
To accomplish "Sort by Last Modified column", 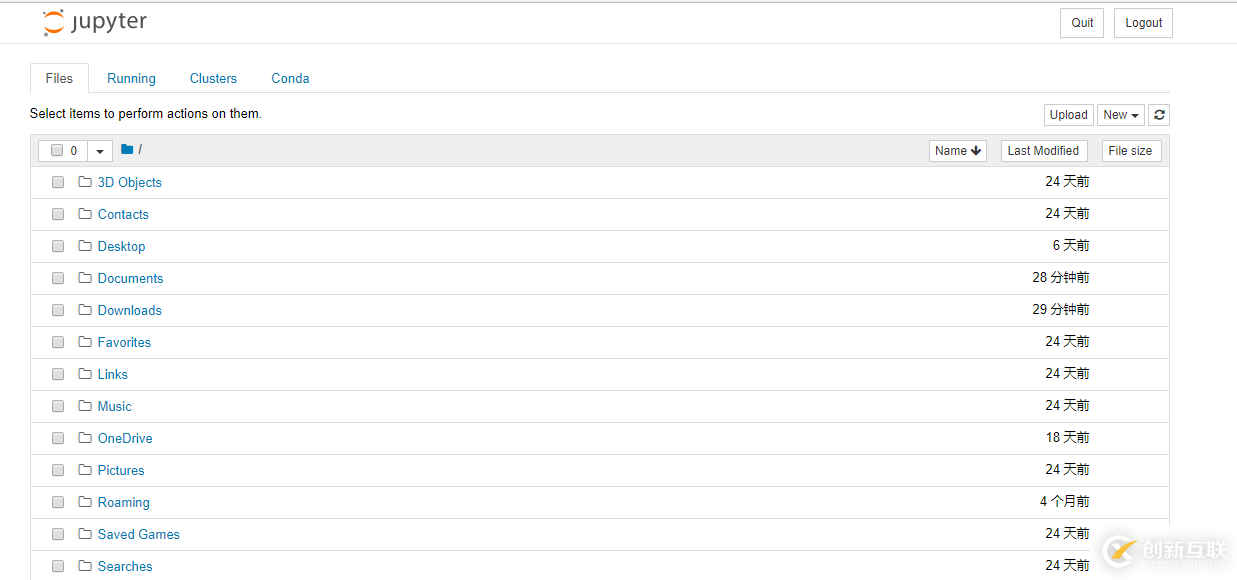I will pyautogui.click(x=1043, y=151).
